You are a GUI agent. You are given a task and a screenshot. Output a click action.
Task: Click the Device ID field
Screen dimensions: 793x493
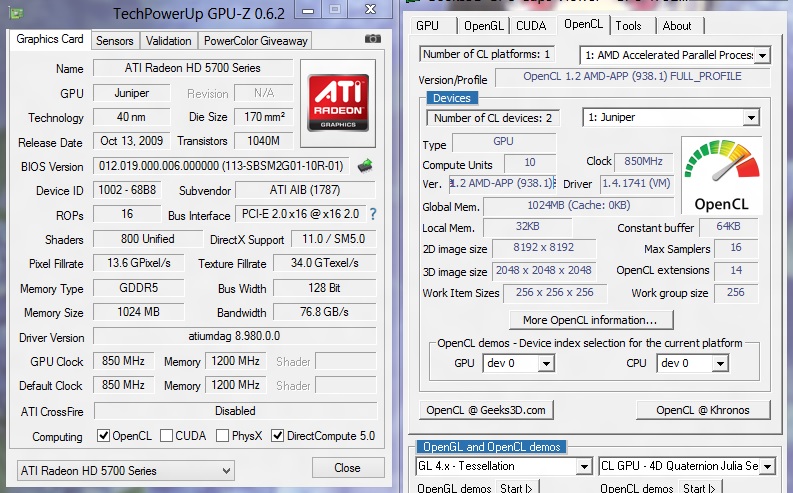(127, 190)
